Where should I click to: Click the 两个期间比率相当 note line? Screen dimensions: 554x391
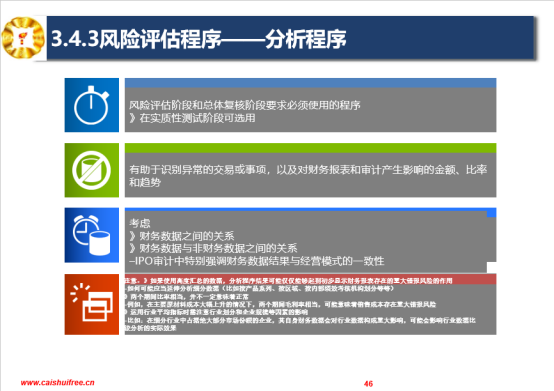187,297
